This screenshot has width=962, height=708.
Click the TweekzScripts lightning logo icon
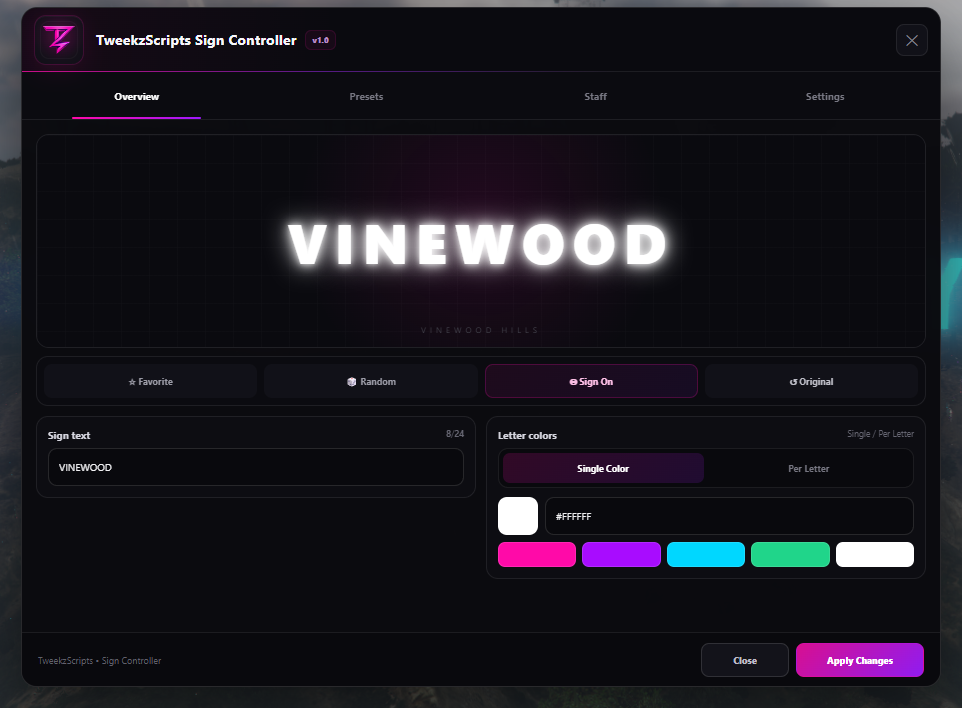pyautogui.click(x=59, y=40)
